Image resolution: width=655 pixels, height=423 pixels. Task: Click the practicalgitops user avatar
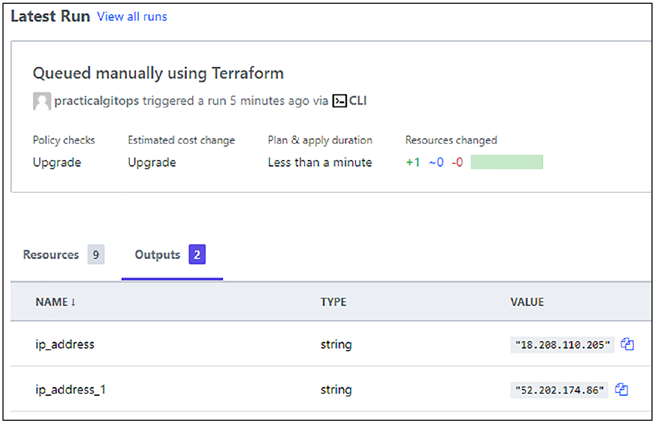pyautogui.click(x=42, y=101)
